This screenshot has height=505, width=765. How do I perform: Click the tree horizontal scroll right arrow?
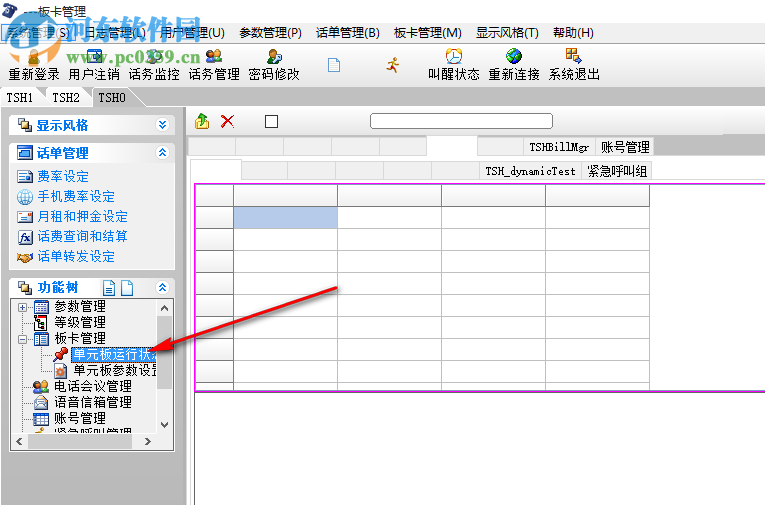(148, 442)
